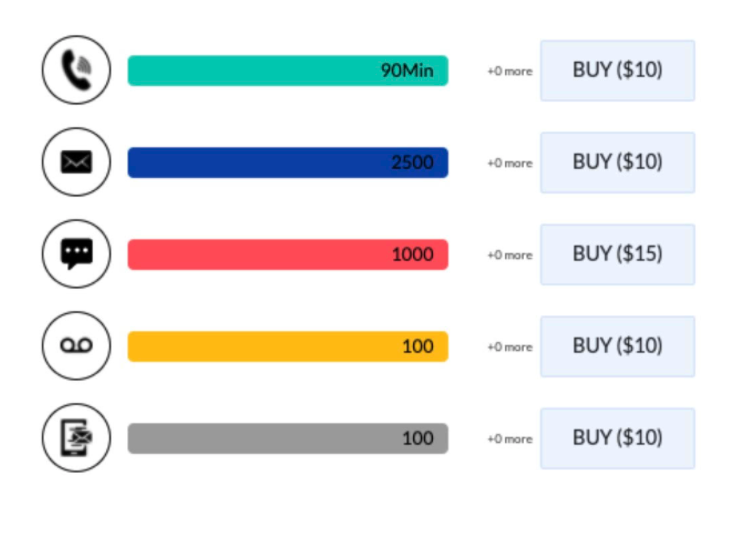The height and width of the screenshot is (560, 749).
Task: Click the yellow 100 usage bar
Action: 288,346
